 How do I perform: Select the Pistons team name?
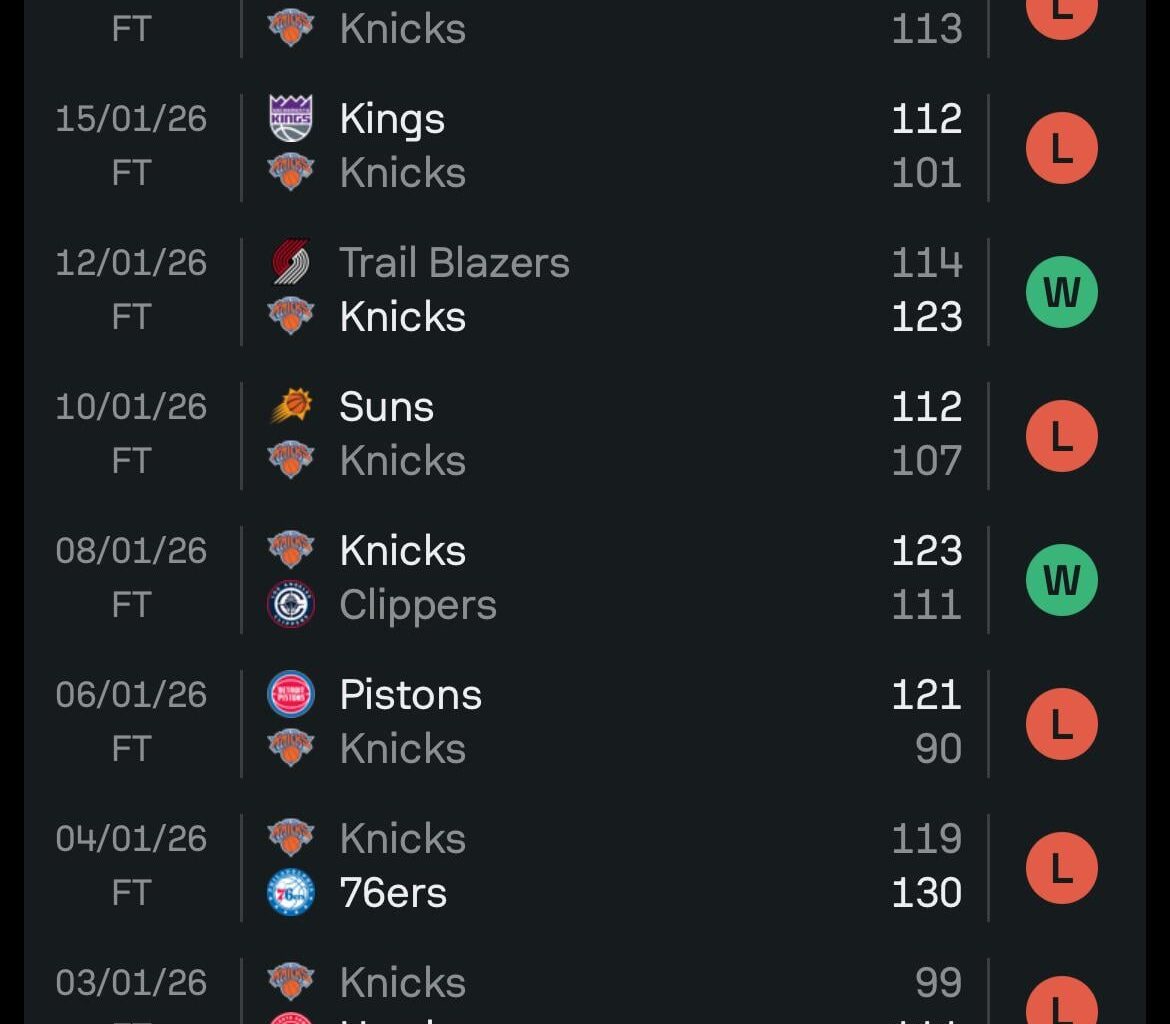click(410, 695)
